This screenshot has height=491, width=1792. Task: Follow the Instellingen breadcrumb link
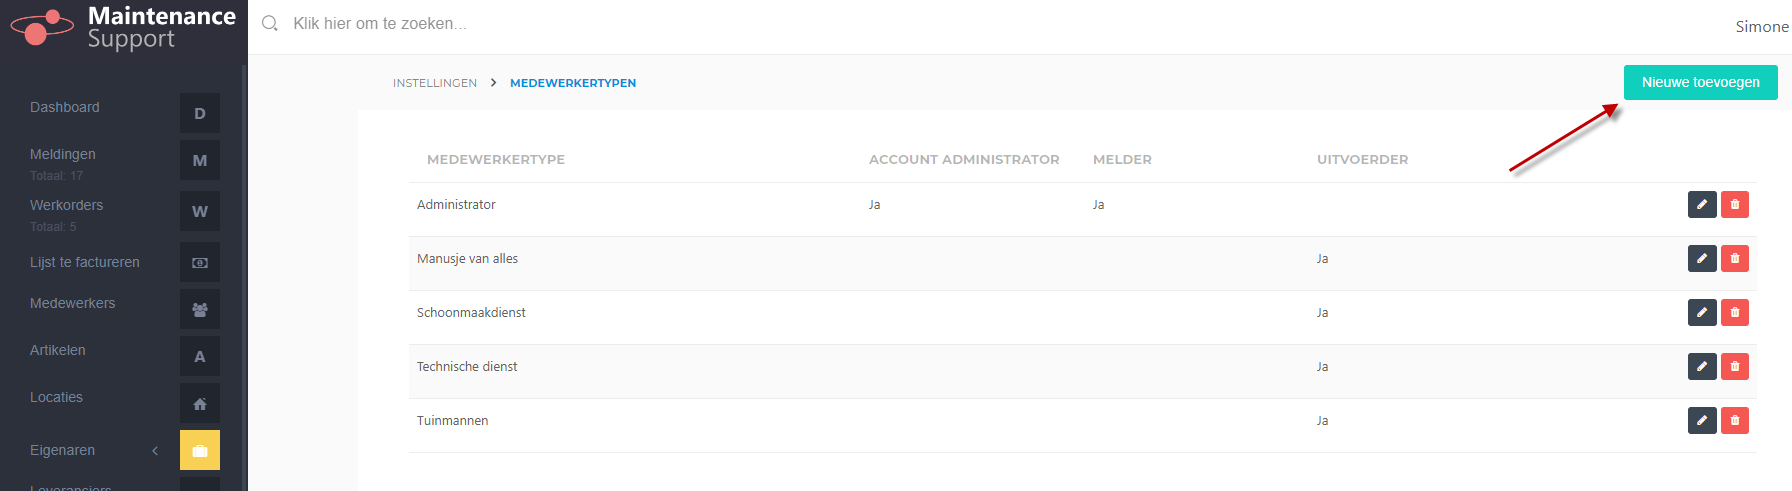point(435,83)
